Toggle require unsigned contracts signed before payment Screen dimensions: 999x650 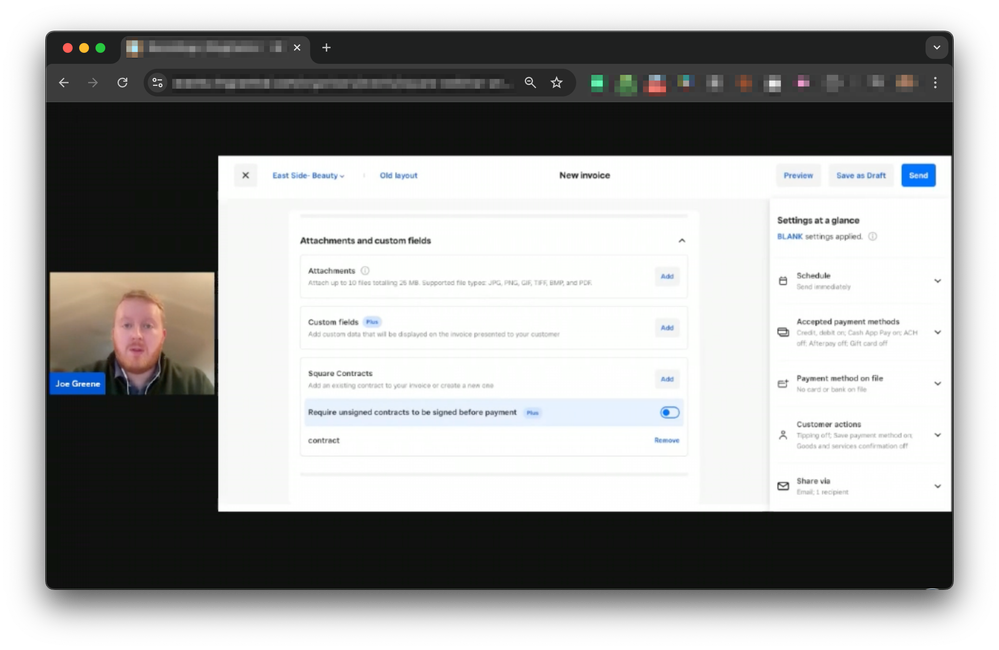click(669, 412)
